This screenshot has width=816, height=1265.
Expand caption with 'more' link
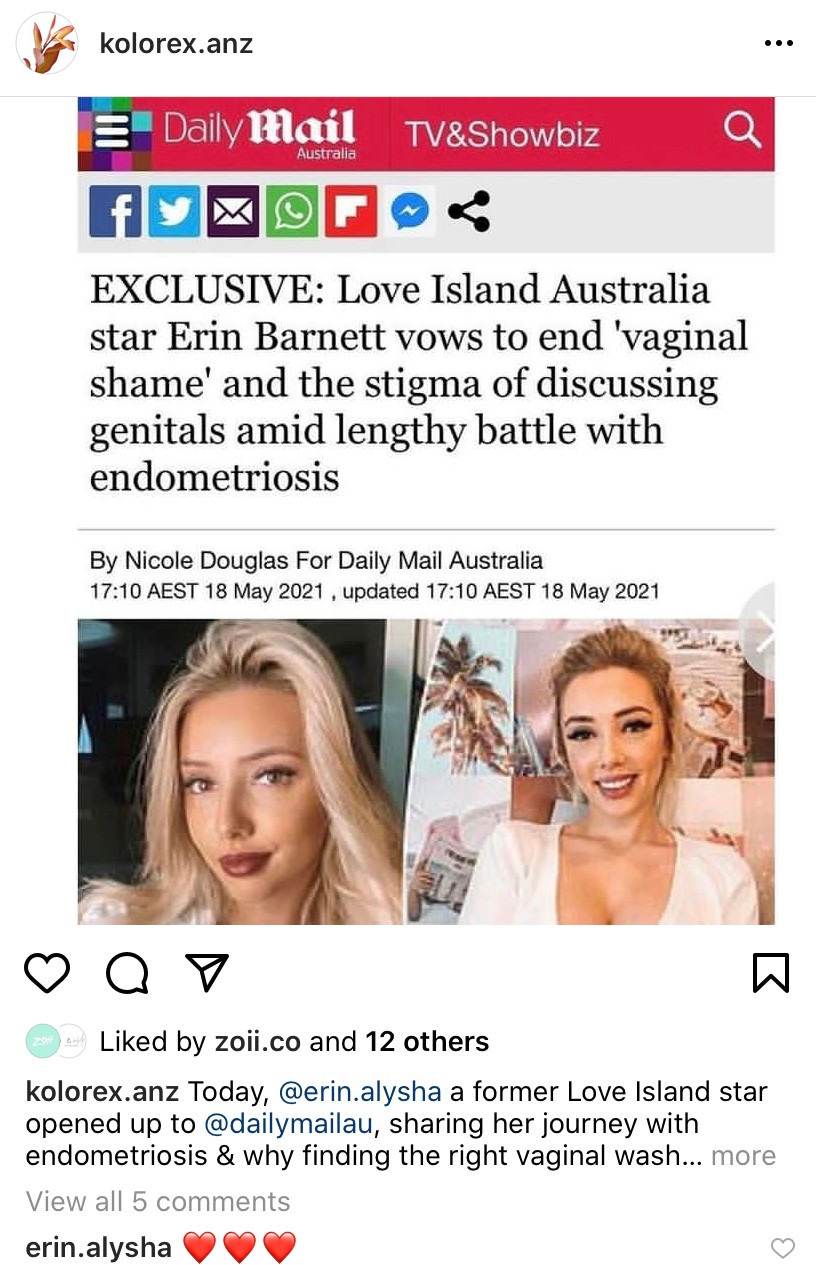coord(743,1156)
